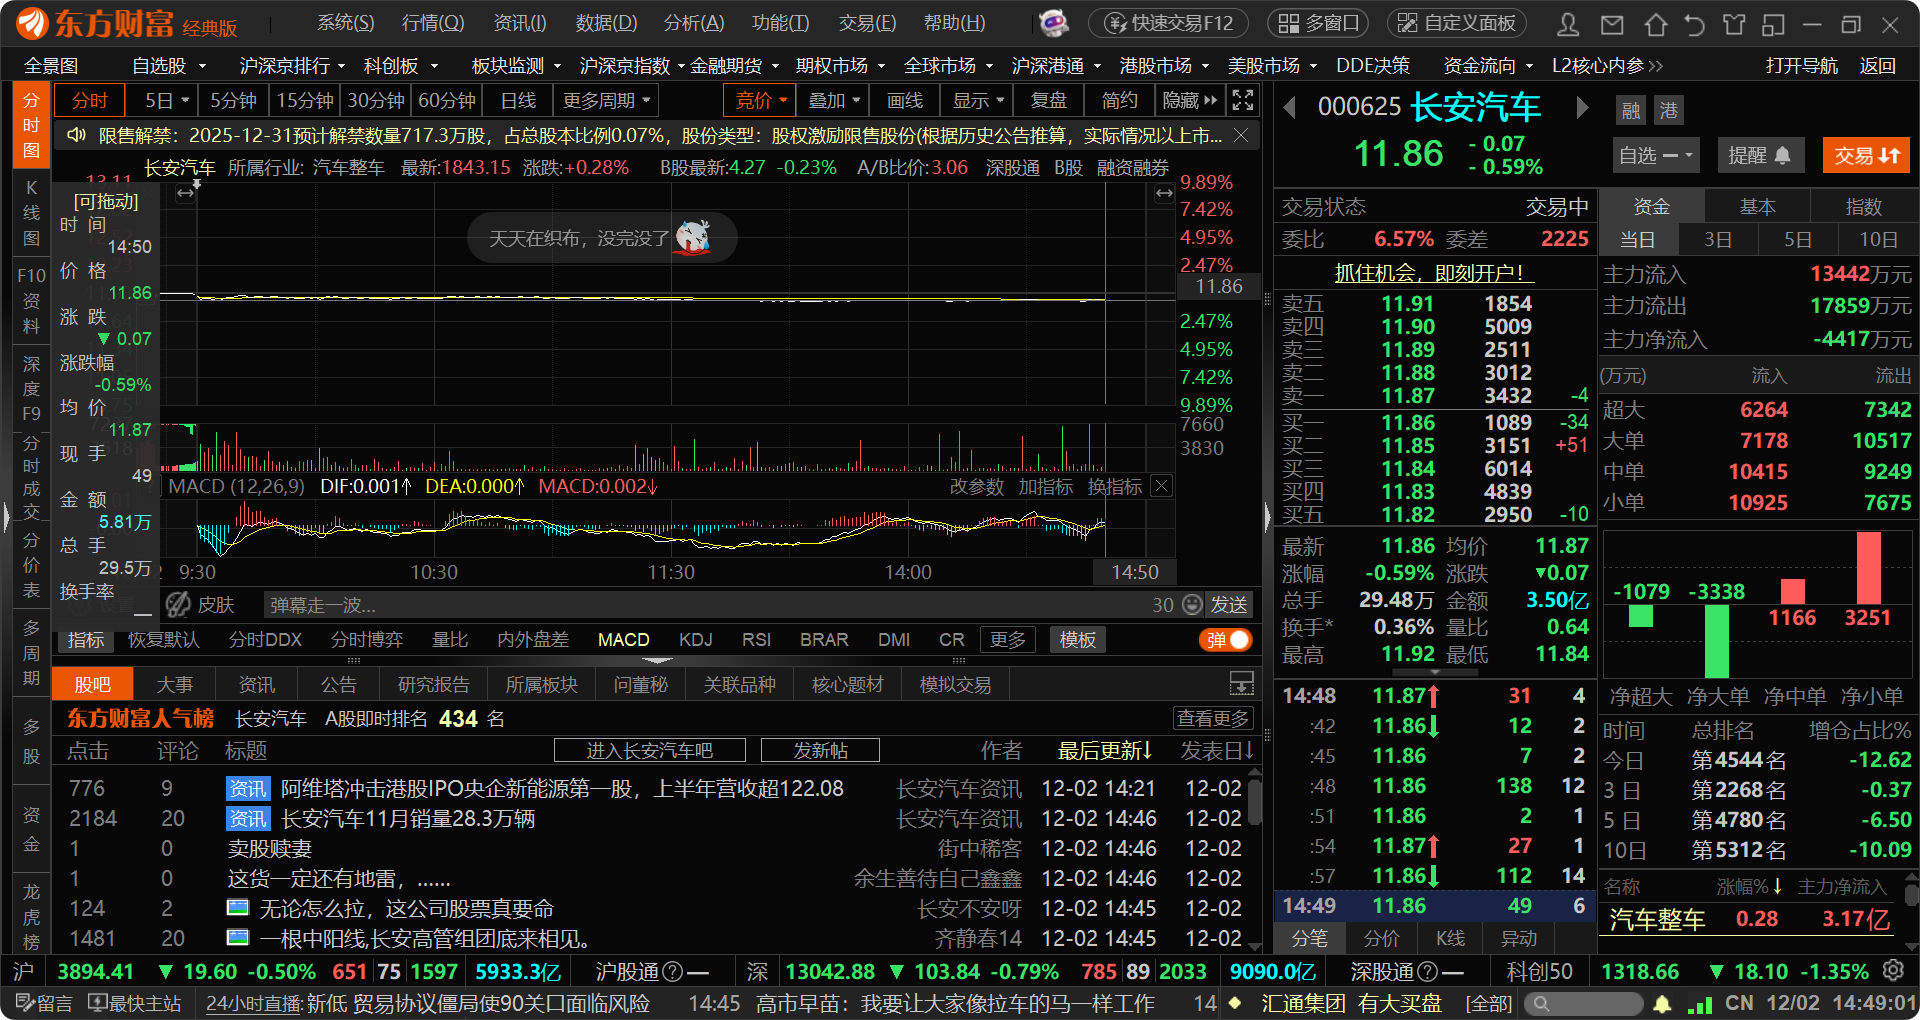Image resolution: width=1920 pixels, height=1020 pixels.
Task: Click the 快速交易F12 button
Action: [1169, 23]
